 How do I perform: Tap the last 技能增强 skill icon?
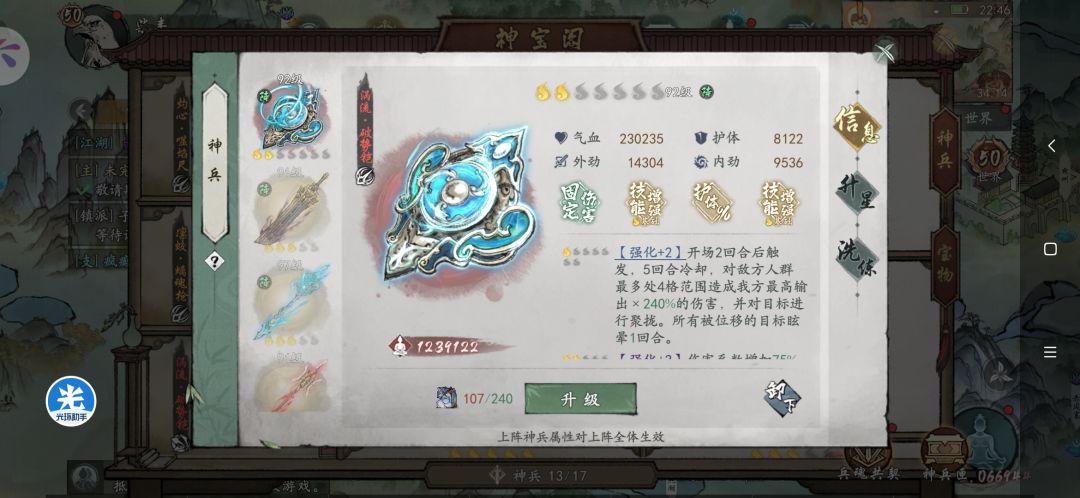click(780, 203)
